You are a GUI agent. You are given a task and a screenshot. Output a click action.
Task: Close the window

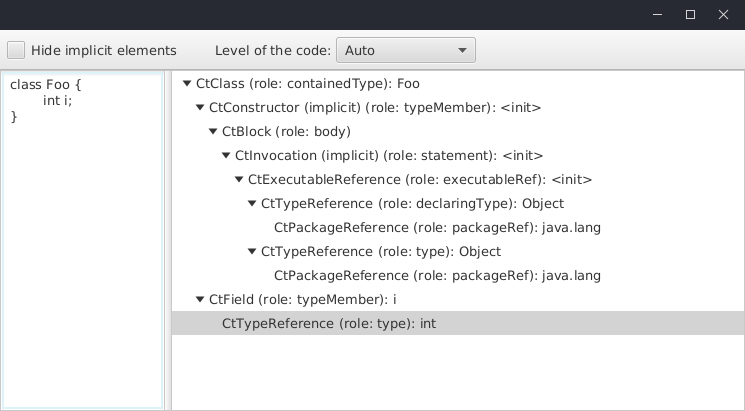point(723,15)
